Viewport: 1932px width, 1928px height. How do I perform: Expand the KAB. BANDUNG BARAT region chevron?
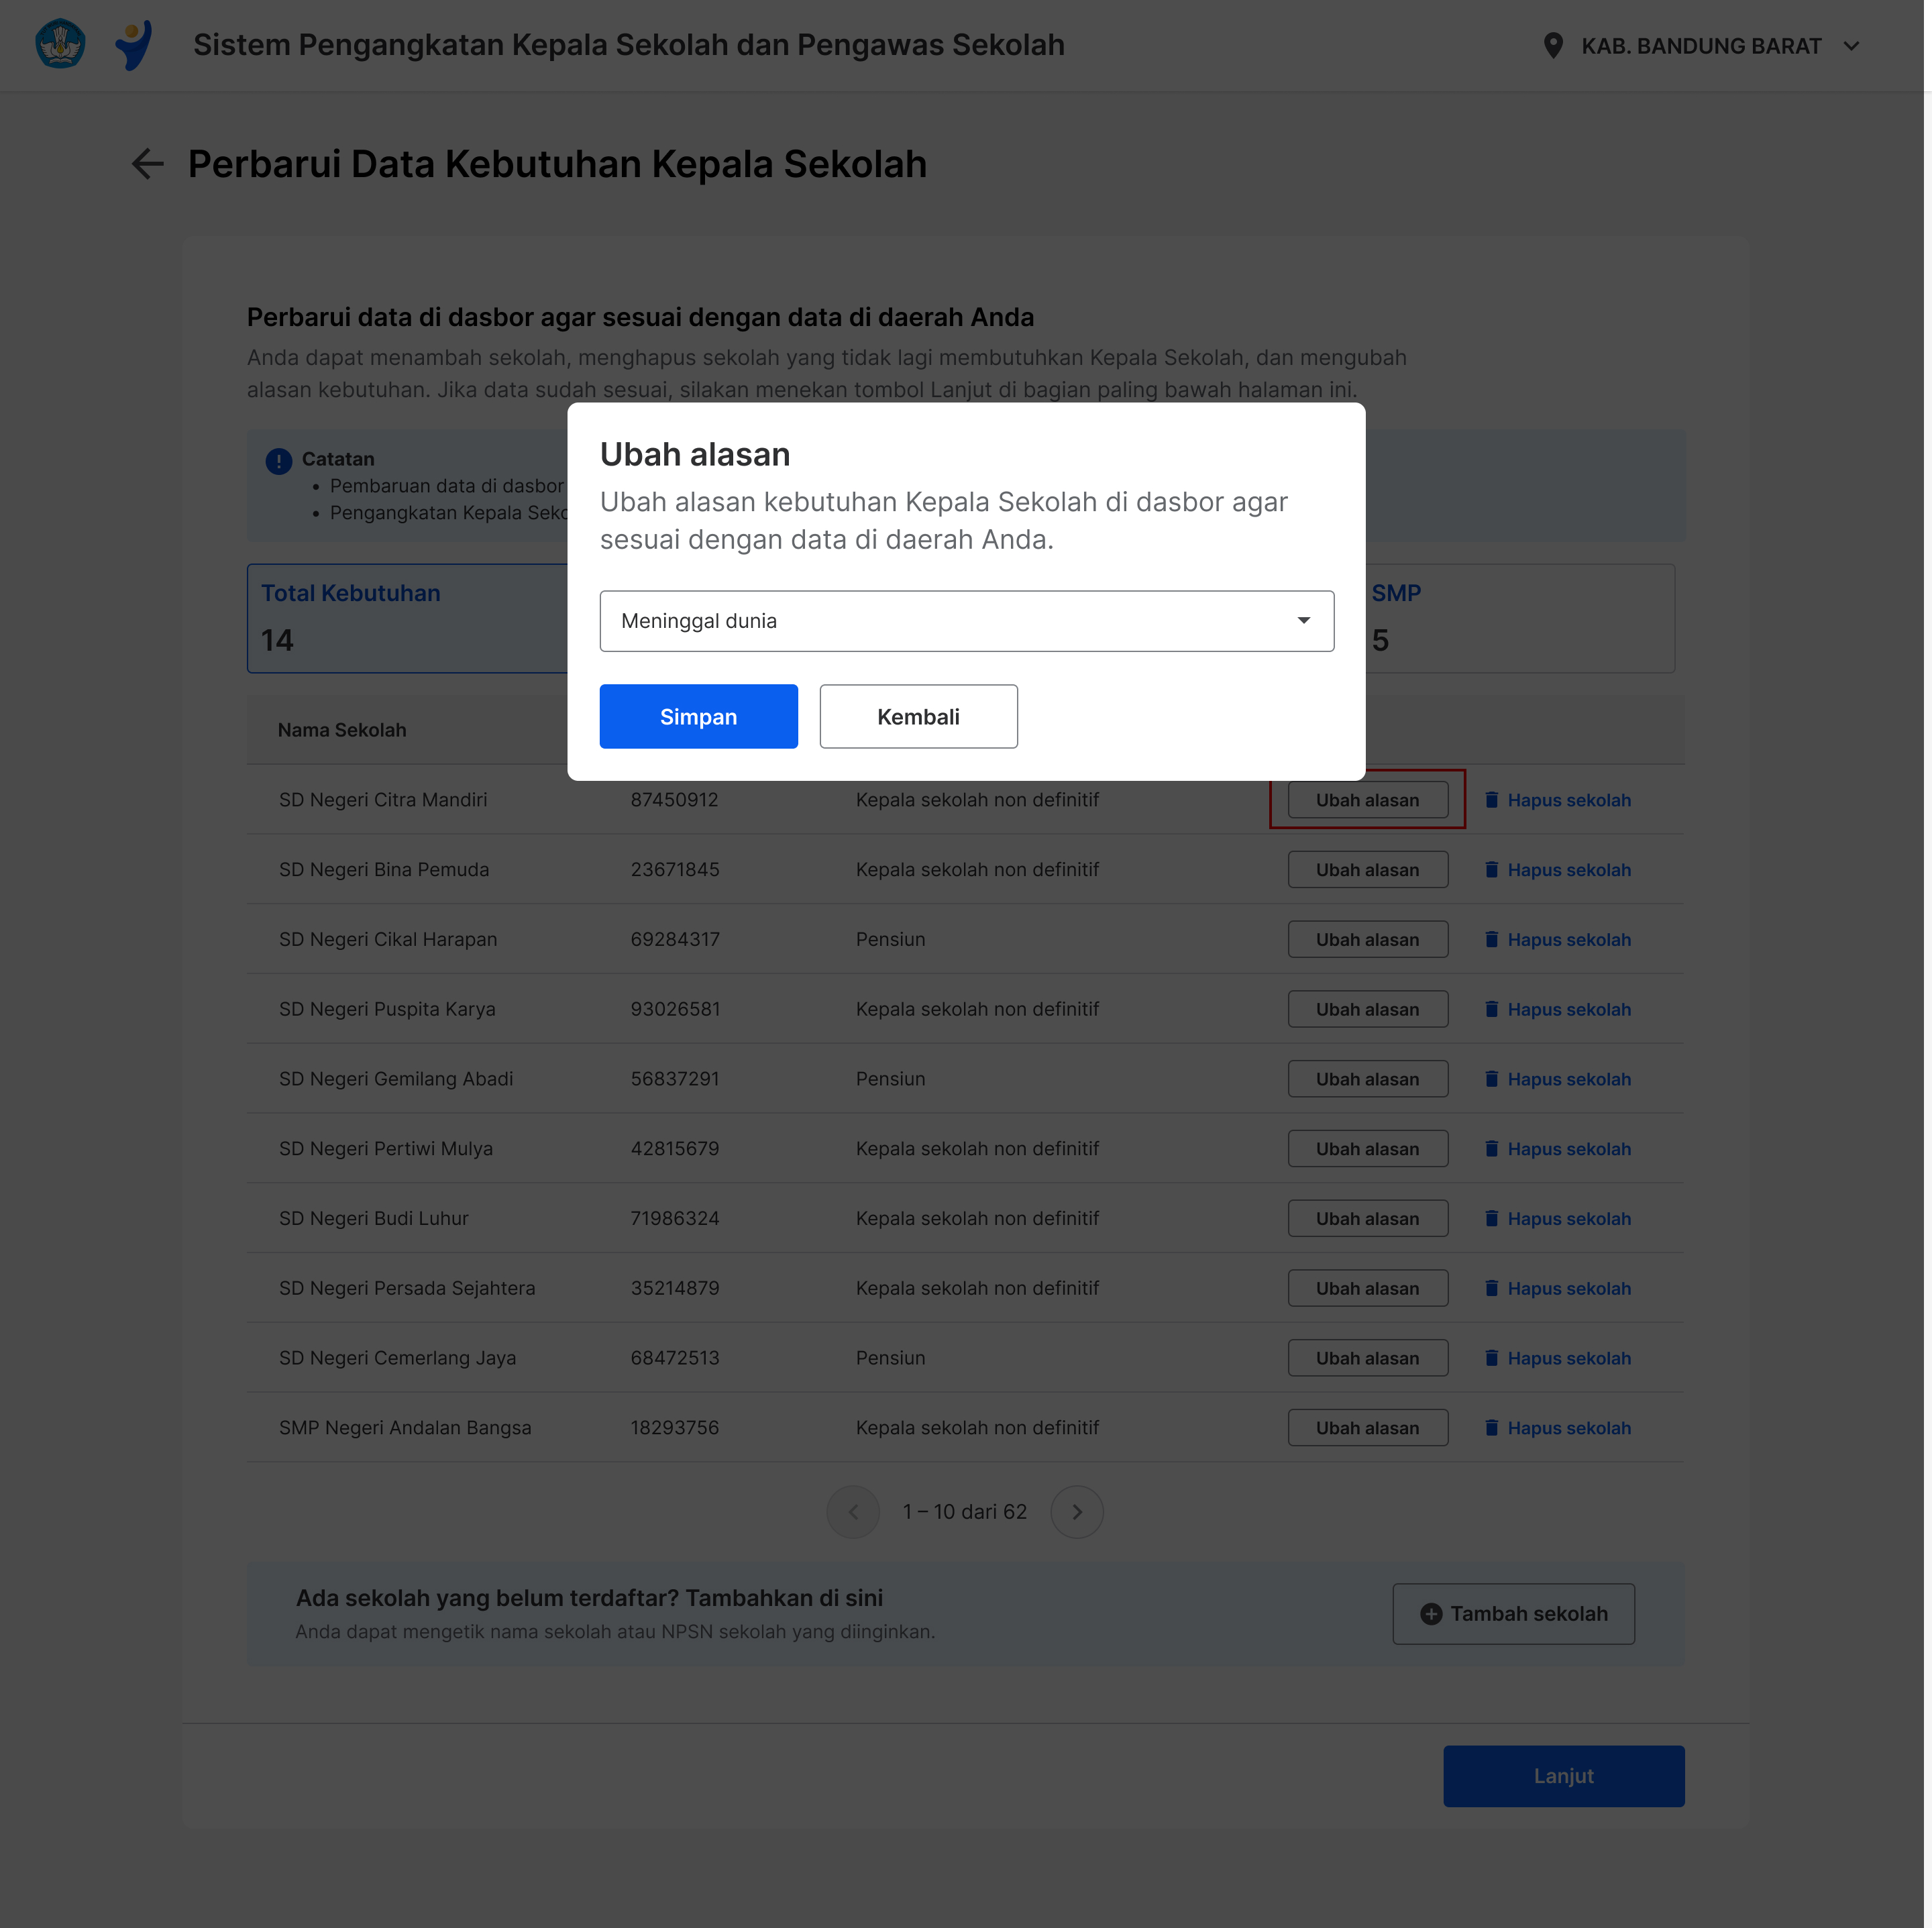(1851, 46)
